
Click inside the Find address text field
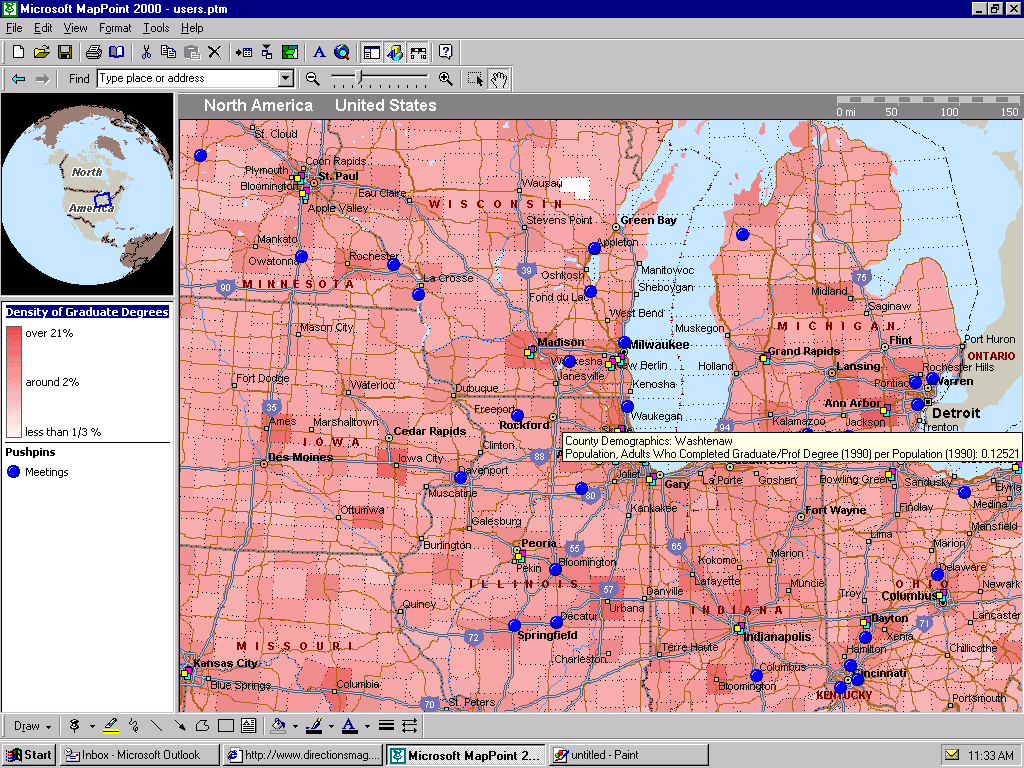tap(186, 78)
